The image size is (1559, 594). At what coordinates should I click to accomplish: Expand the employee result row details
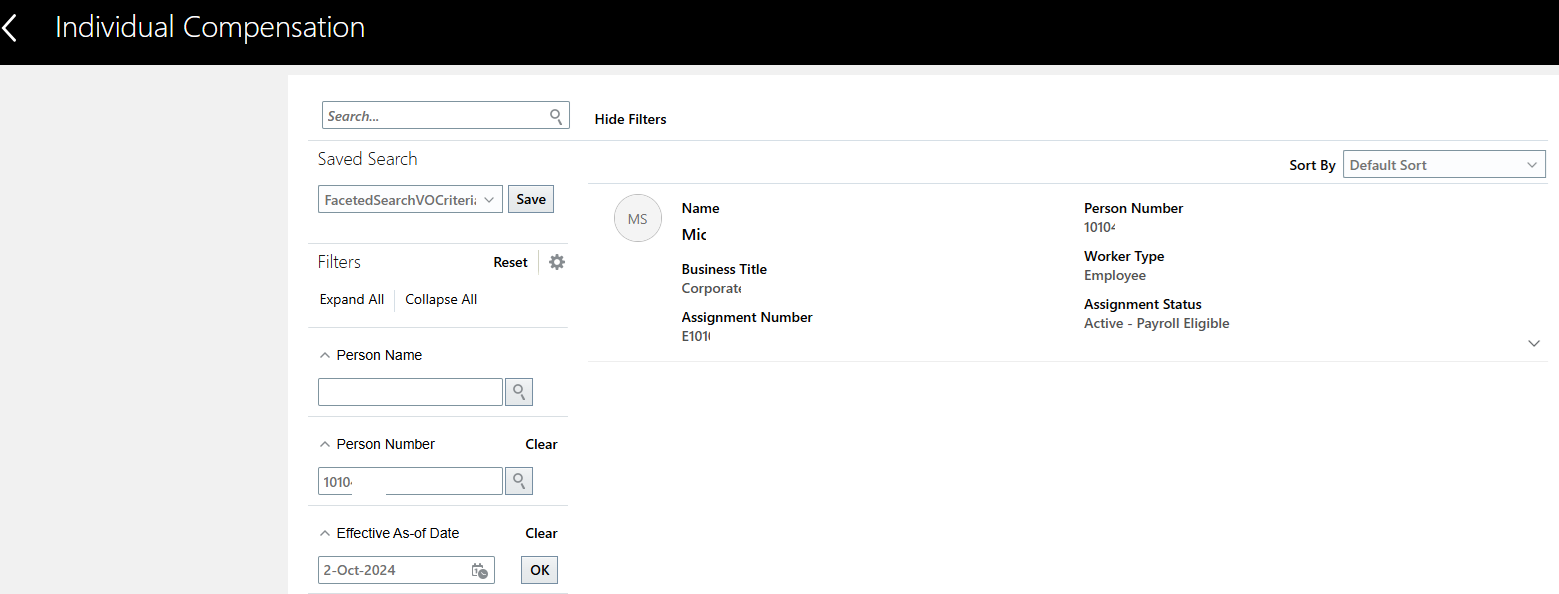[1533, 342]
